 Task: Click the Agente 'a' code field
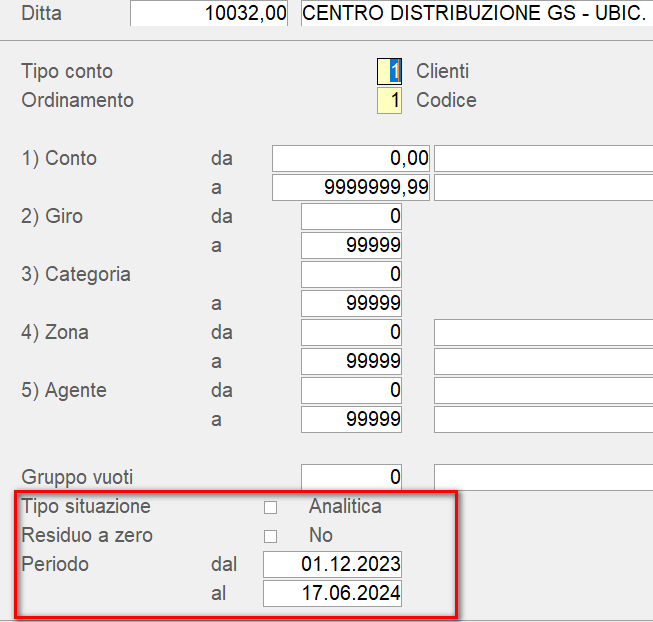point(351,420)
